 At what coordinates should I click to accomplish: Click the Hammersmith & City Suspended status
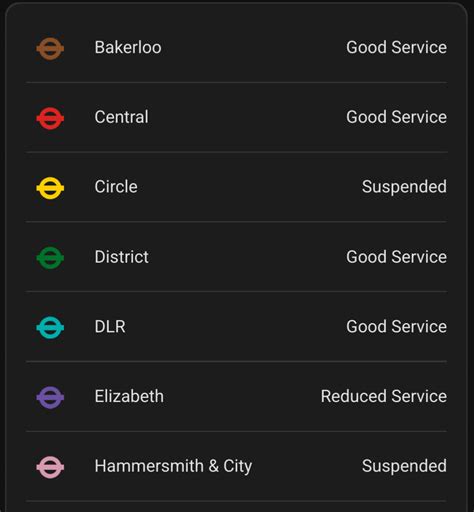click(404, 466)
